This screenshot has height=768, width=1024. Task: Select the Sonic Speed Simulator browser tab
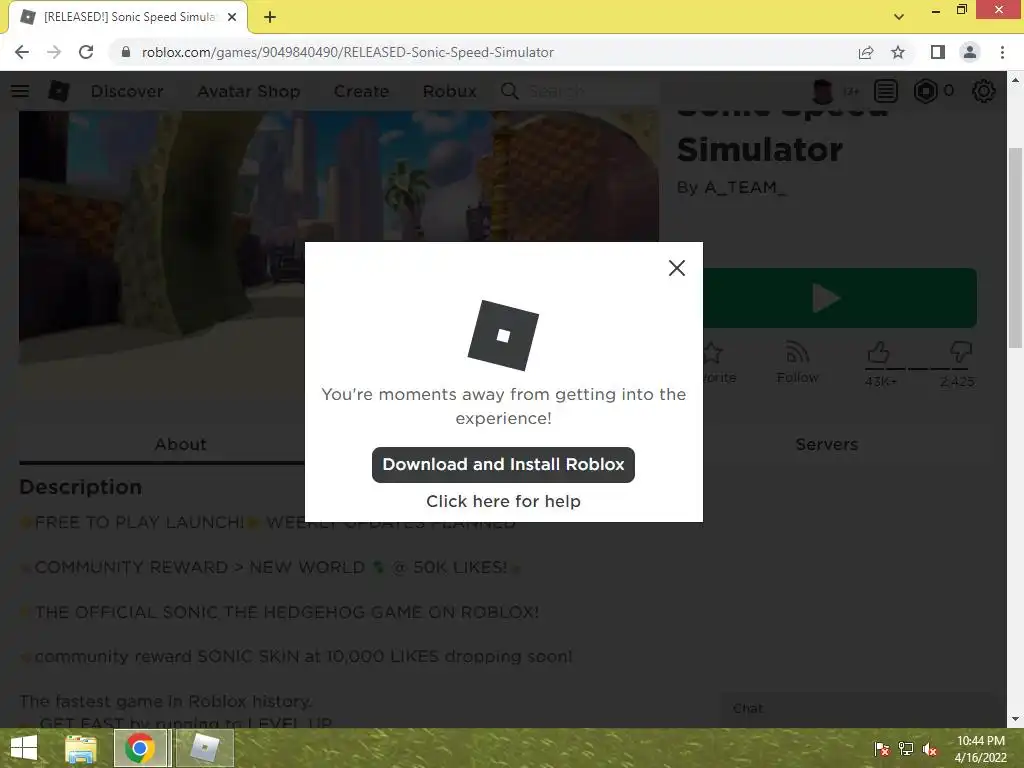[128, 17]
